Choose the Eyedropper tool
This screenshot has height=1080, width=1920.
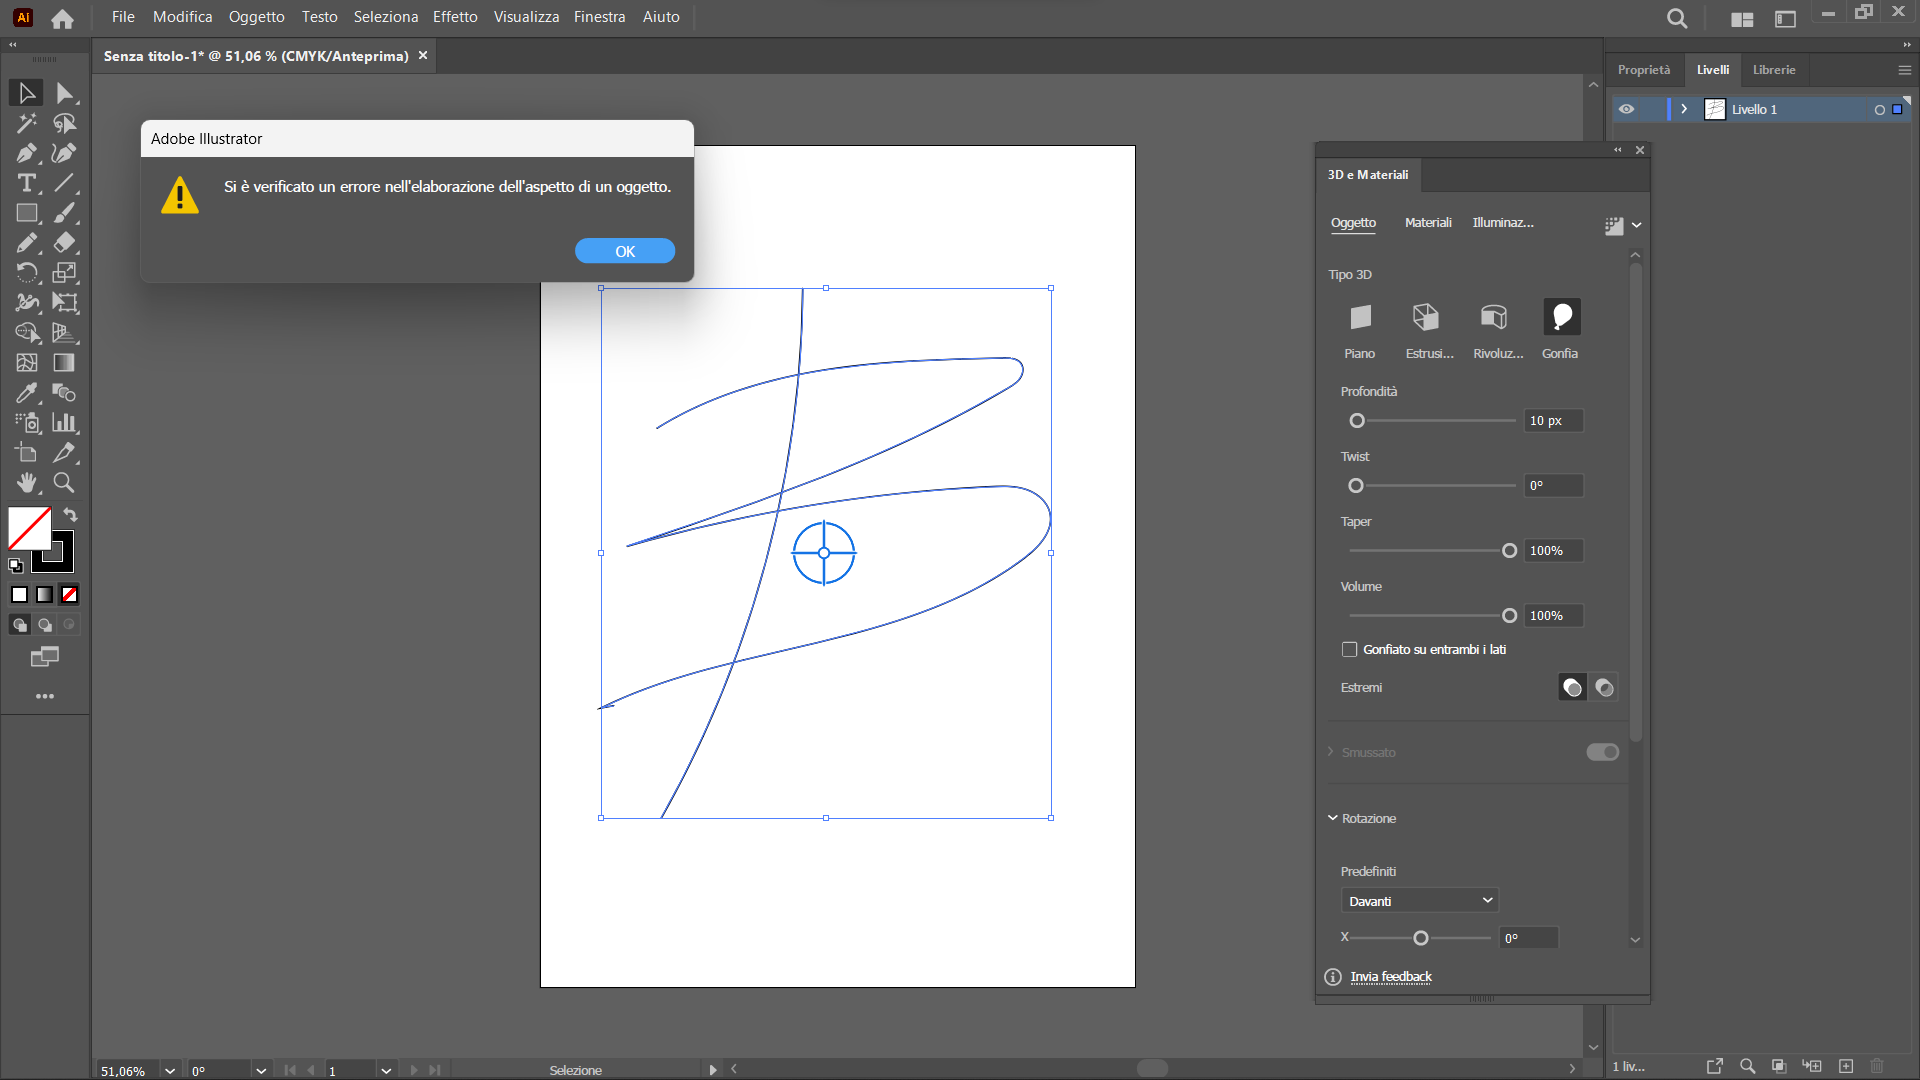tap(26, 393)
